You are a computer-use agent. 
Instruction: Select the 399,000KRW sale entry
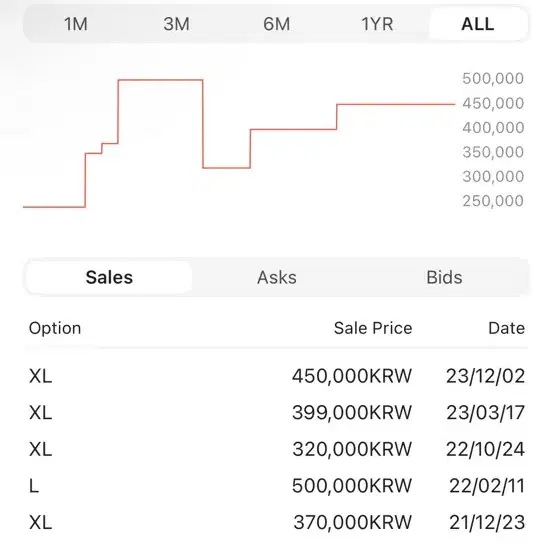[277, 413]
